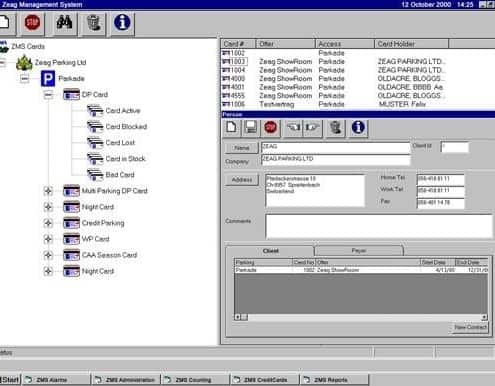This screenshot has width=495, height=386.
Task: Click the info icon in Person toolbar
Action: (x=358, y=127)
